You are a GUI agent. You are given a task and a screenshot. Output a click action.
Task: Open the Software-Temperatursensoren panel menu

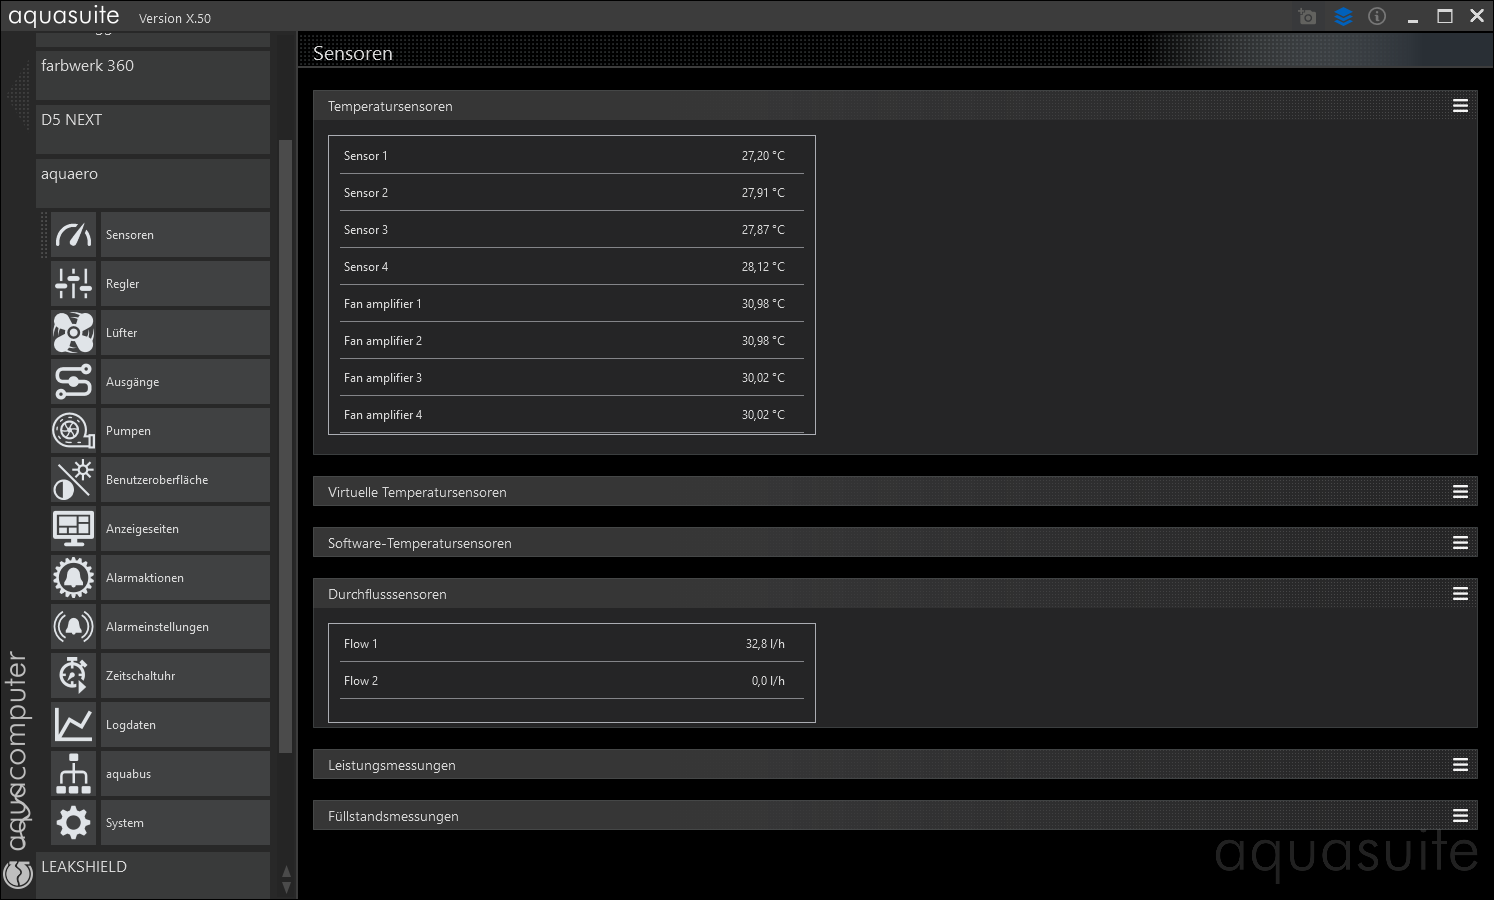(x=1460, y=543)
